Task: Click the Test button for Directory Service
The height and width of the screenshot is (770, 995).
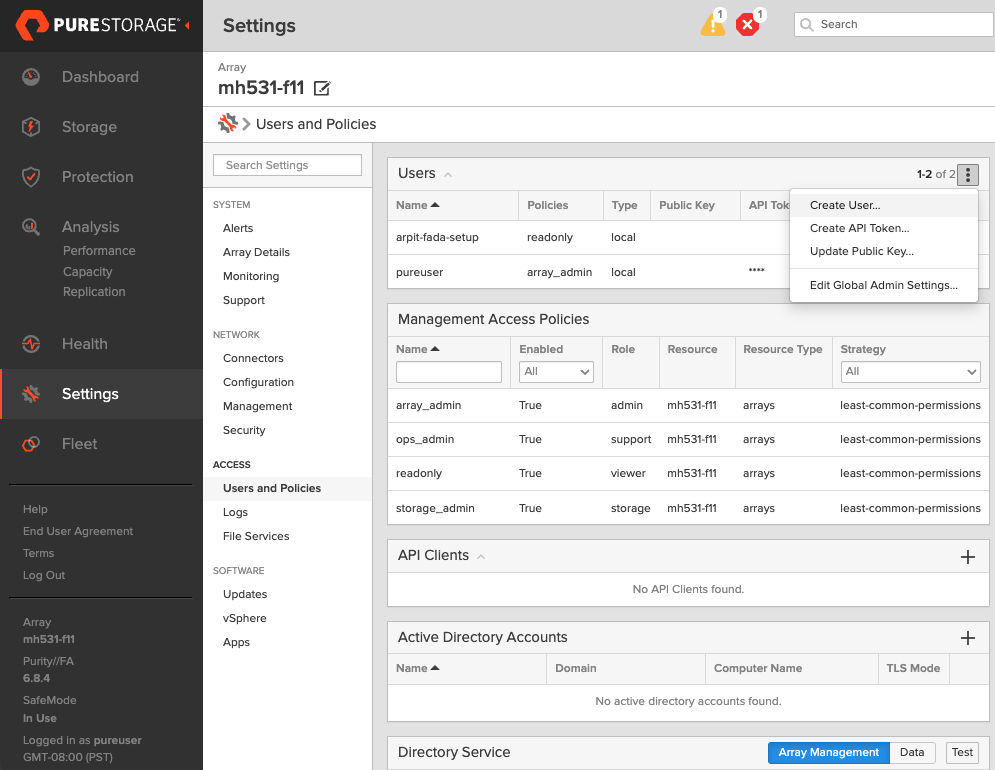Action: pos(961,752)
